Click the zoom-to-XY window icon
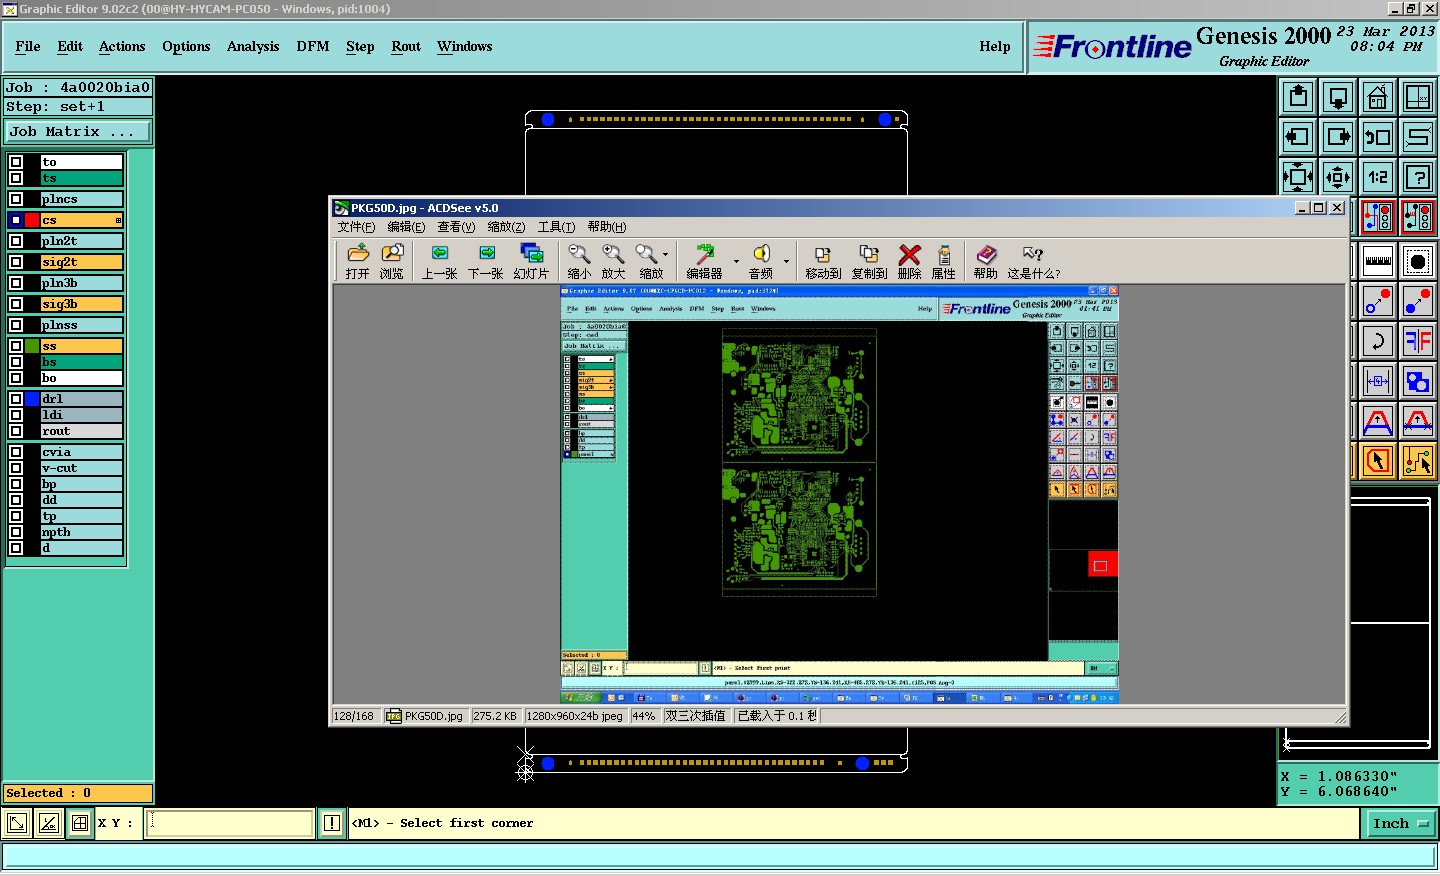The image size is (1440, 876). click(1418, 97)
